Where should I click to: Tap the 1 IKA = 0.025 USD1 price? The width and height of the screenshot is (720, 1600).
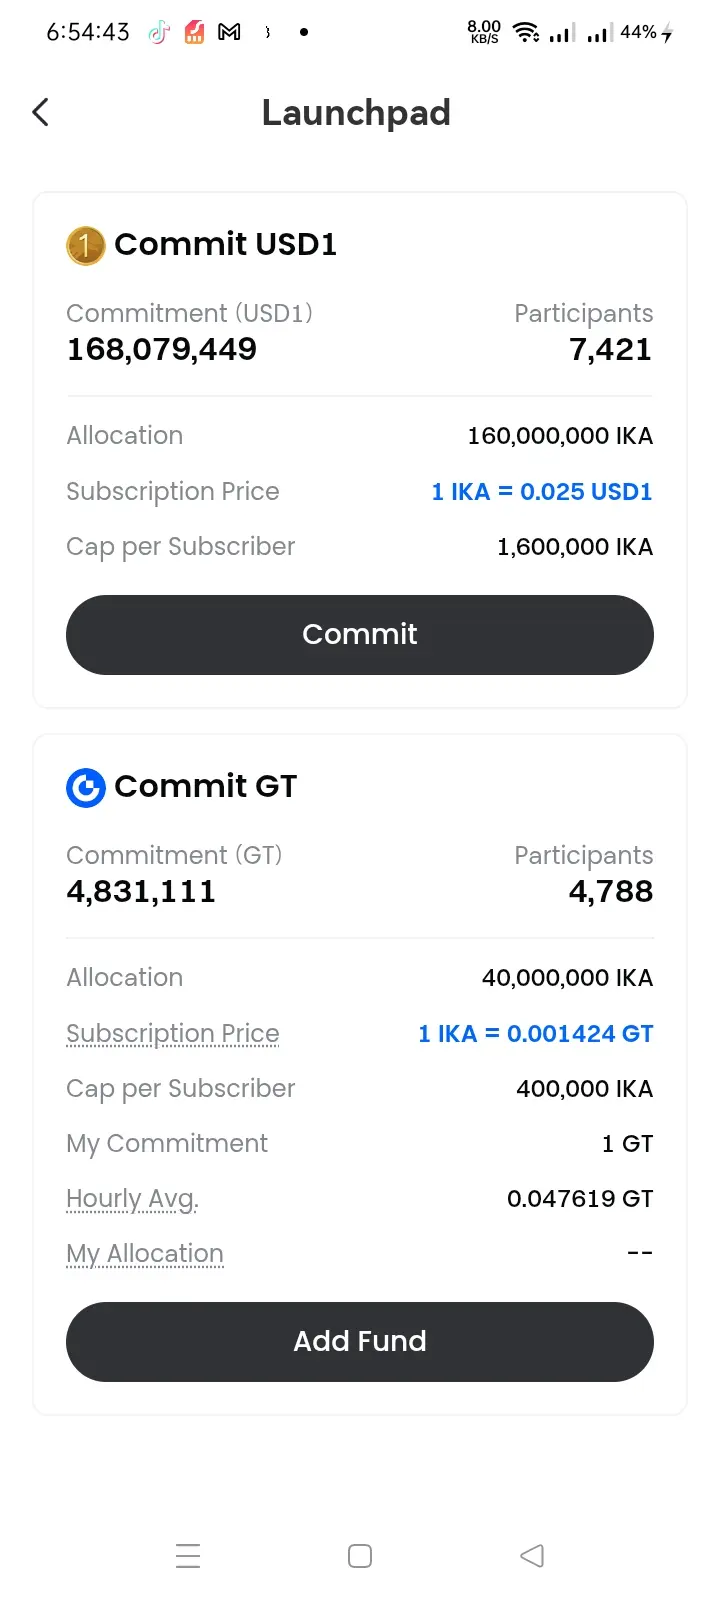point(542,492)
